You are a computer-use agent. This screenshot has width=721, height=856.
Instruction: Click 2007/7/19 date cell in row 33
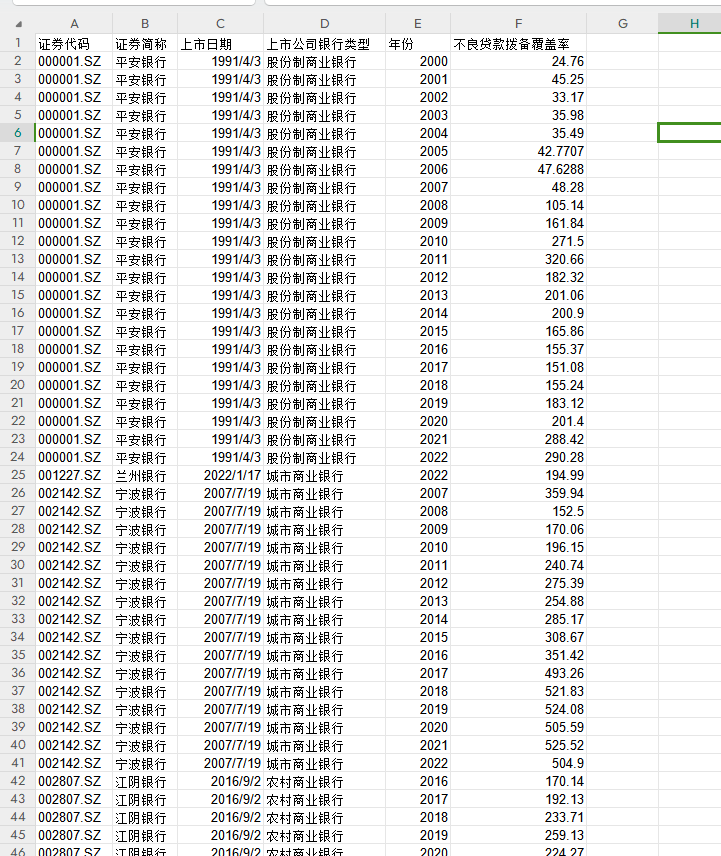tap(221, 620)
